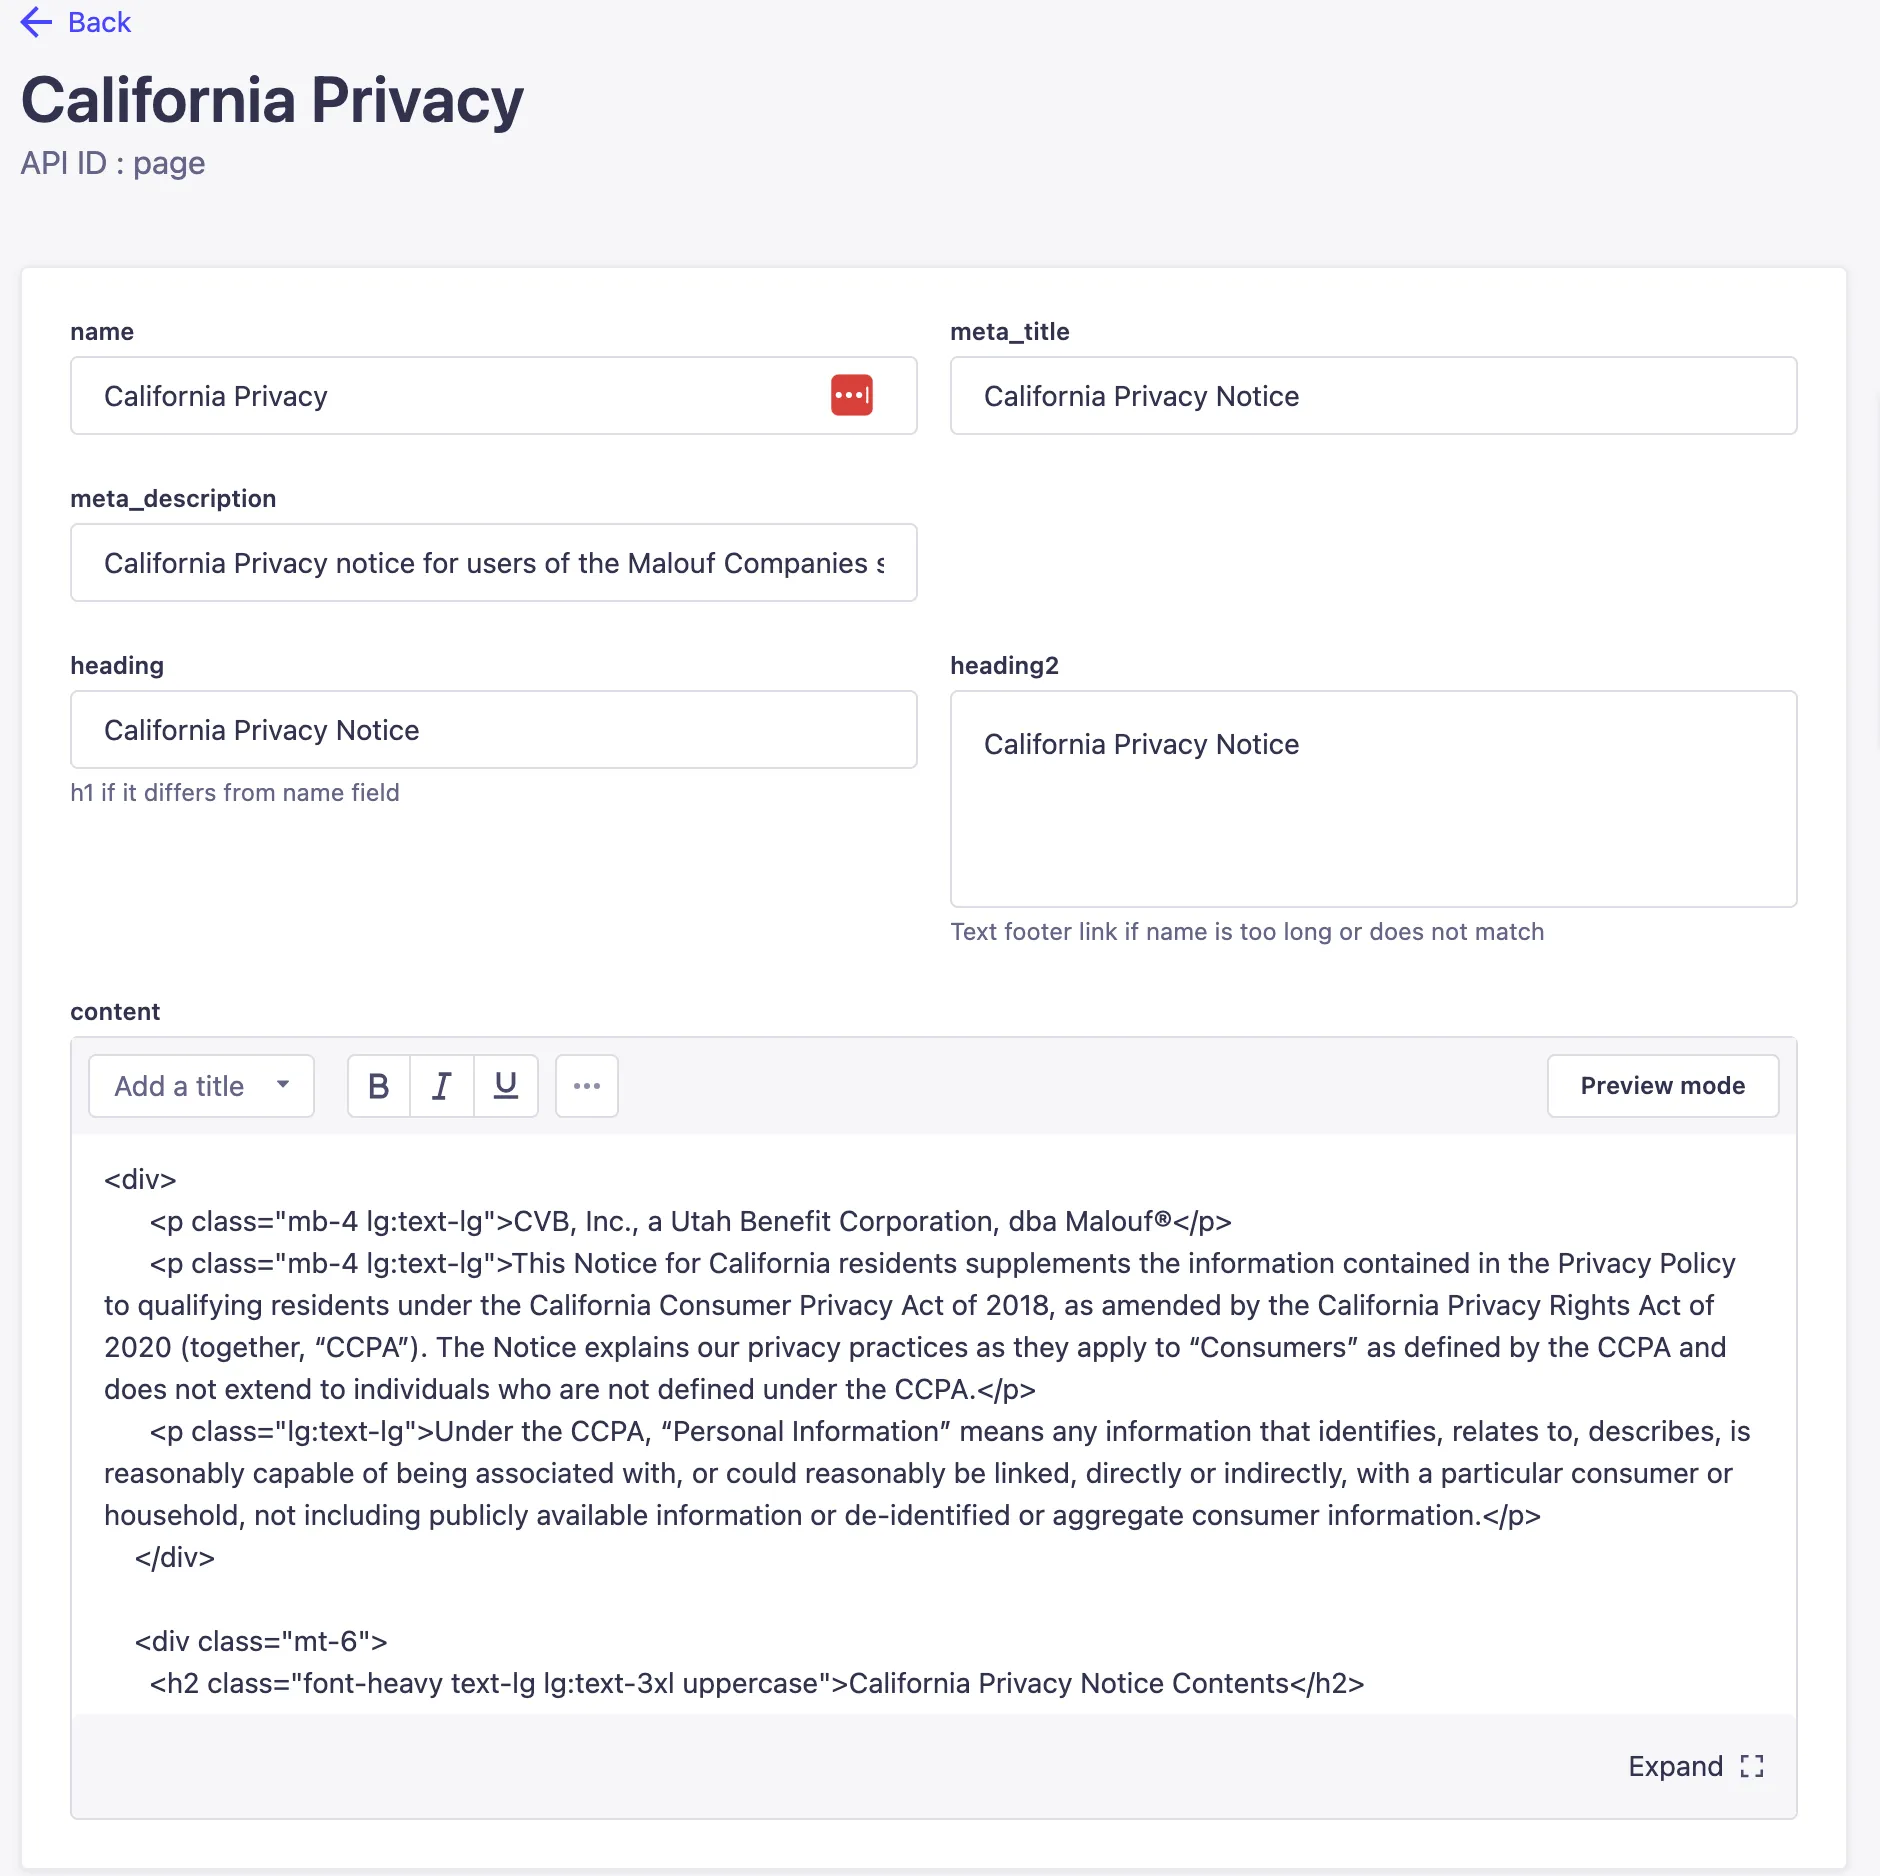Toggle Preview mode for the content editor
This screenshot has height=1876, width=1880.
[x=1662, y=1086]
